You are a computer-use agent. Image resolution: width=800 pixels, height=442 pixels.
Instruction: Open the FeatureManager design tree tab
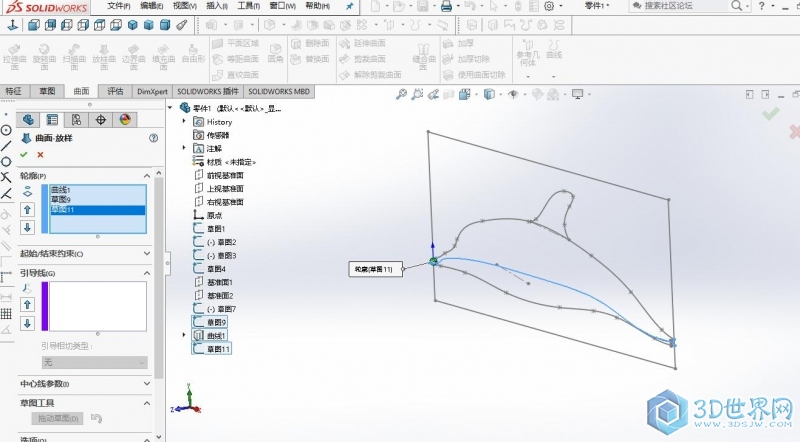[x=28, y=119]
